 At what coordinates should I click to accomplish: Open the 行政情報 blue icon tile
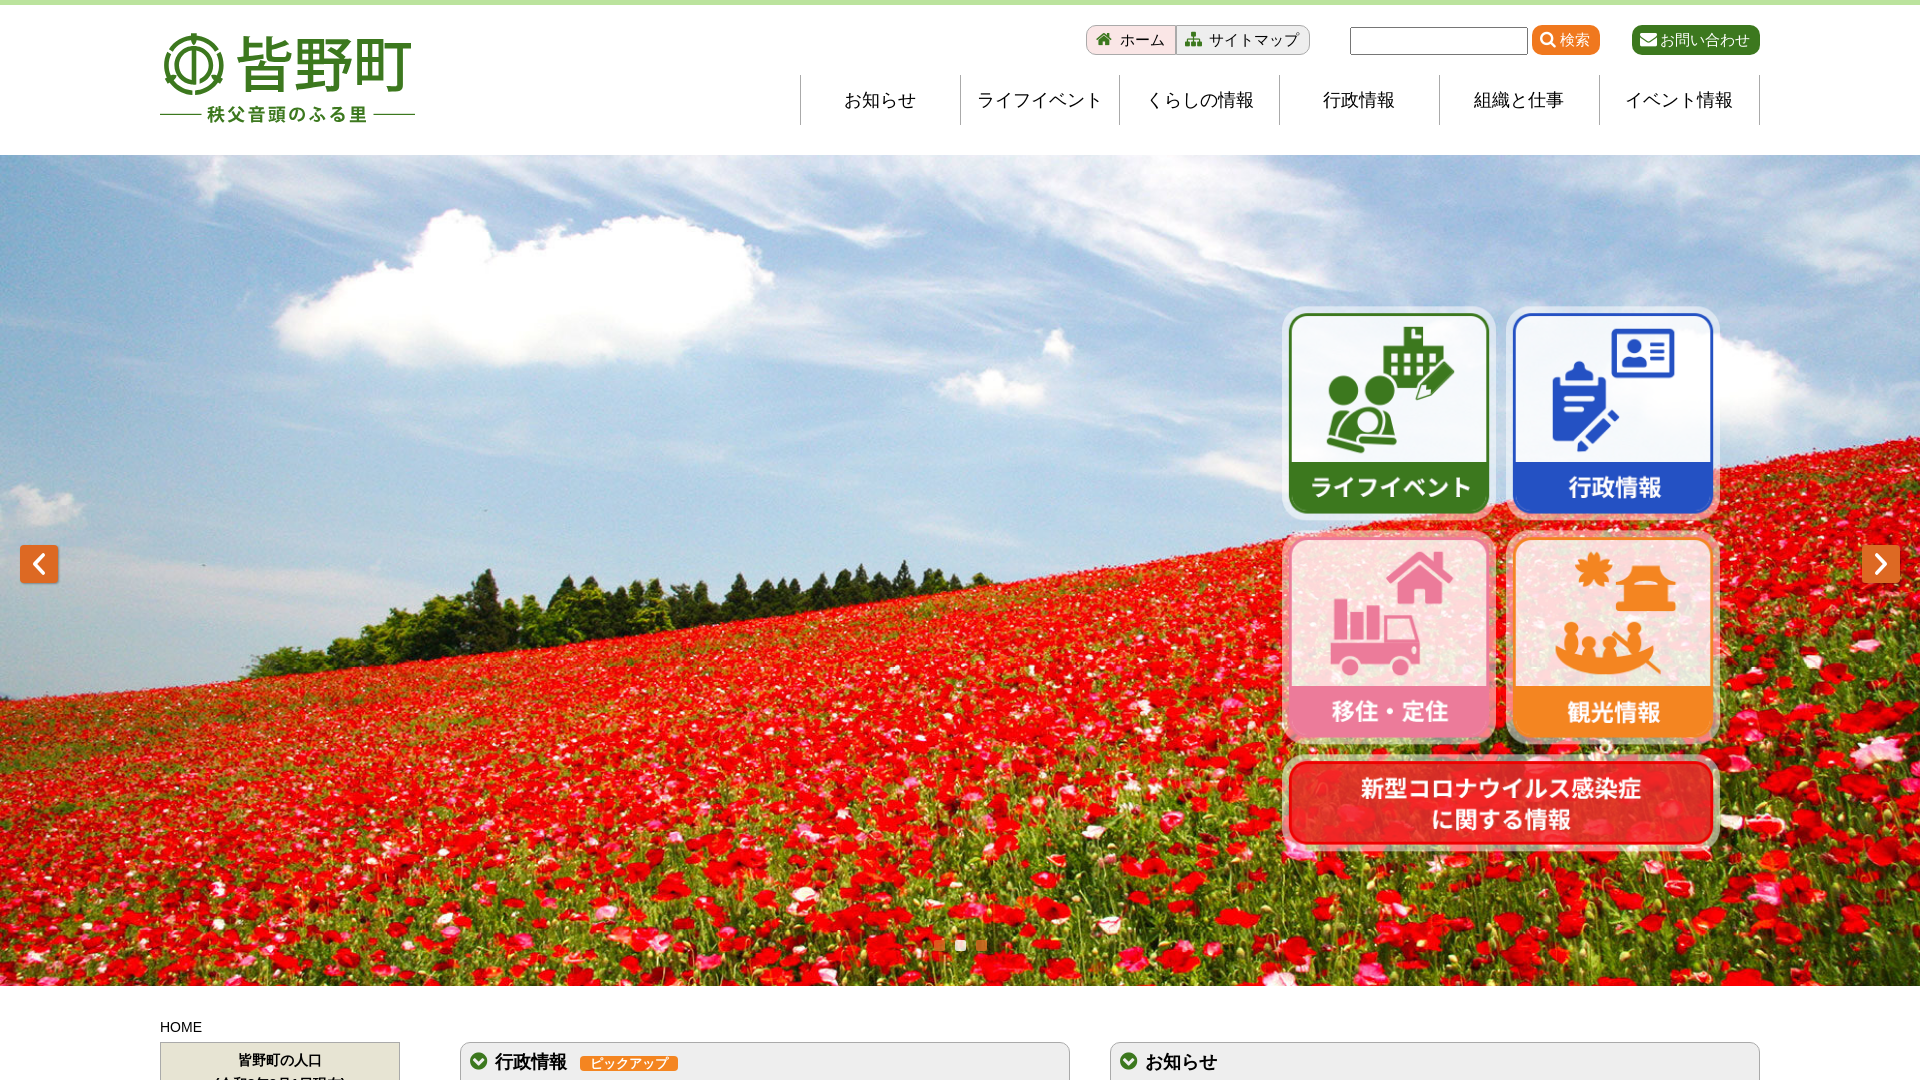1612,413
